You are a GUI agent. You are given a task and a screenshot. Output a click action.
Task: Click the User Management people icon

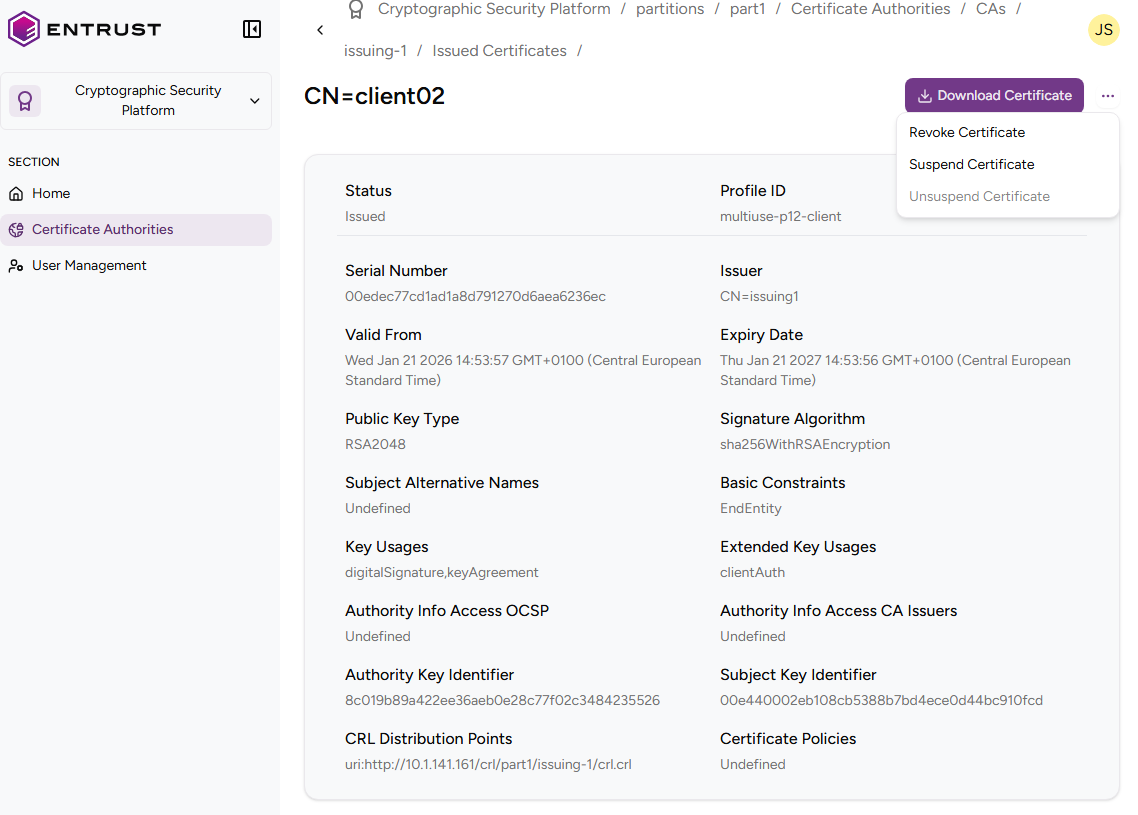16,265
